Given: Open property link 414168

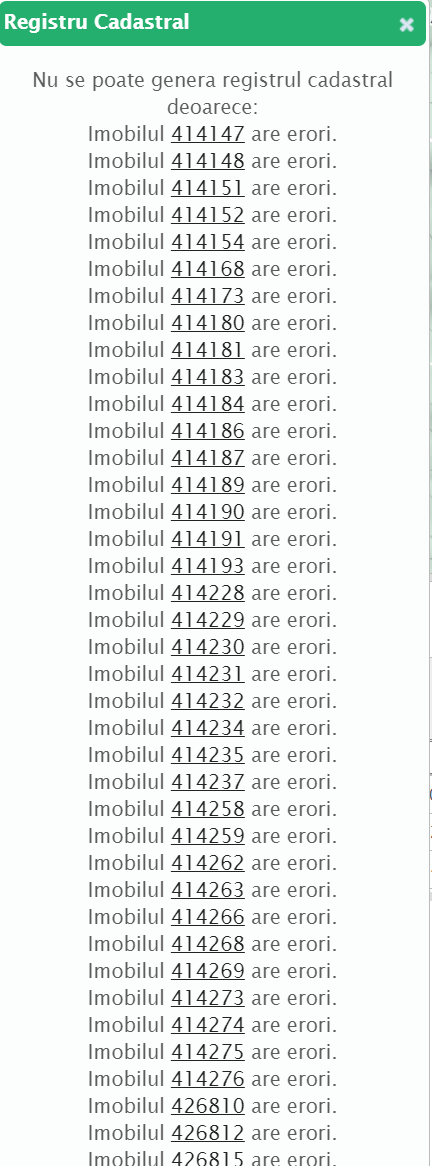Looking at the screenshot, I should click(207, 268).
